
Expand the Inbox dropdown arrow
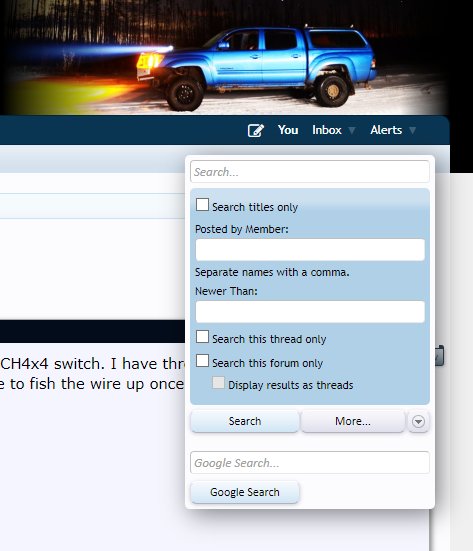351,131
